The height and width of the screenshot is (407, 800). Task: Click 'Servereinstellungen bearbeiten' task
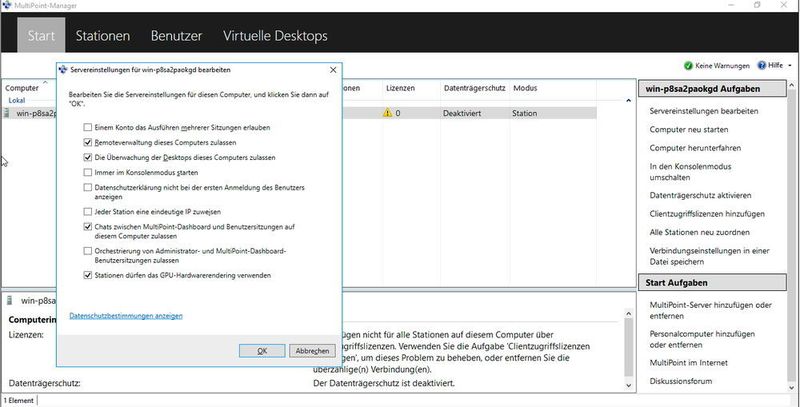[x=704, y=111]
